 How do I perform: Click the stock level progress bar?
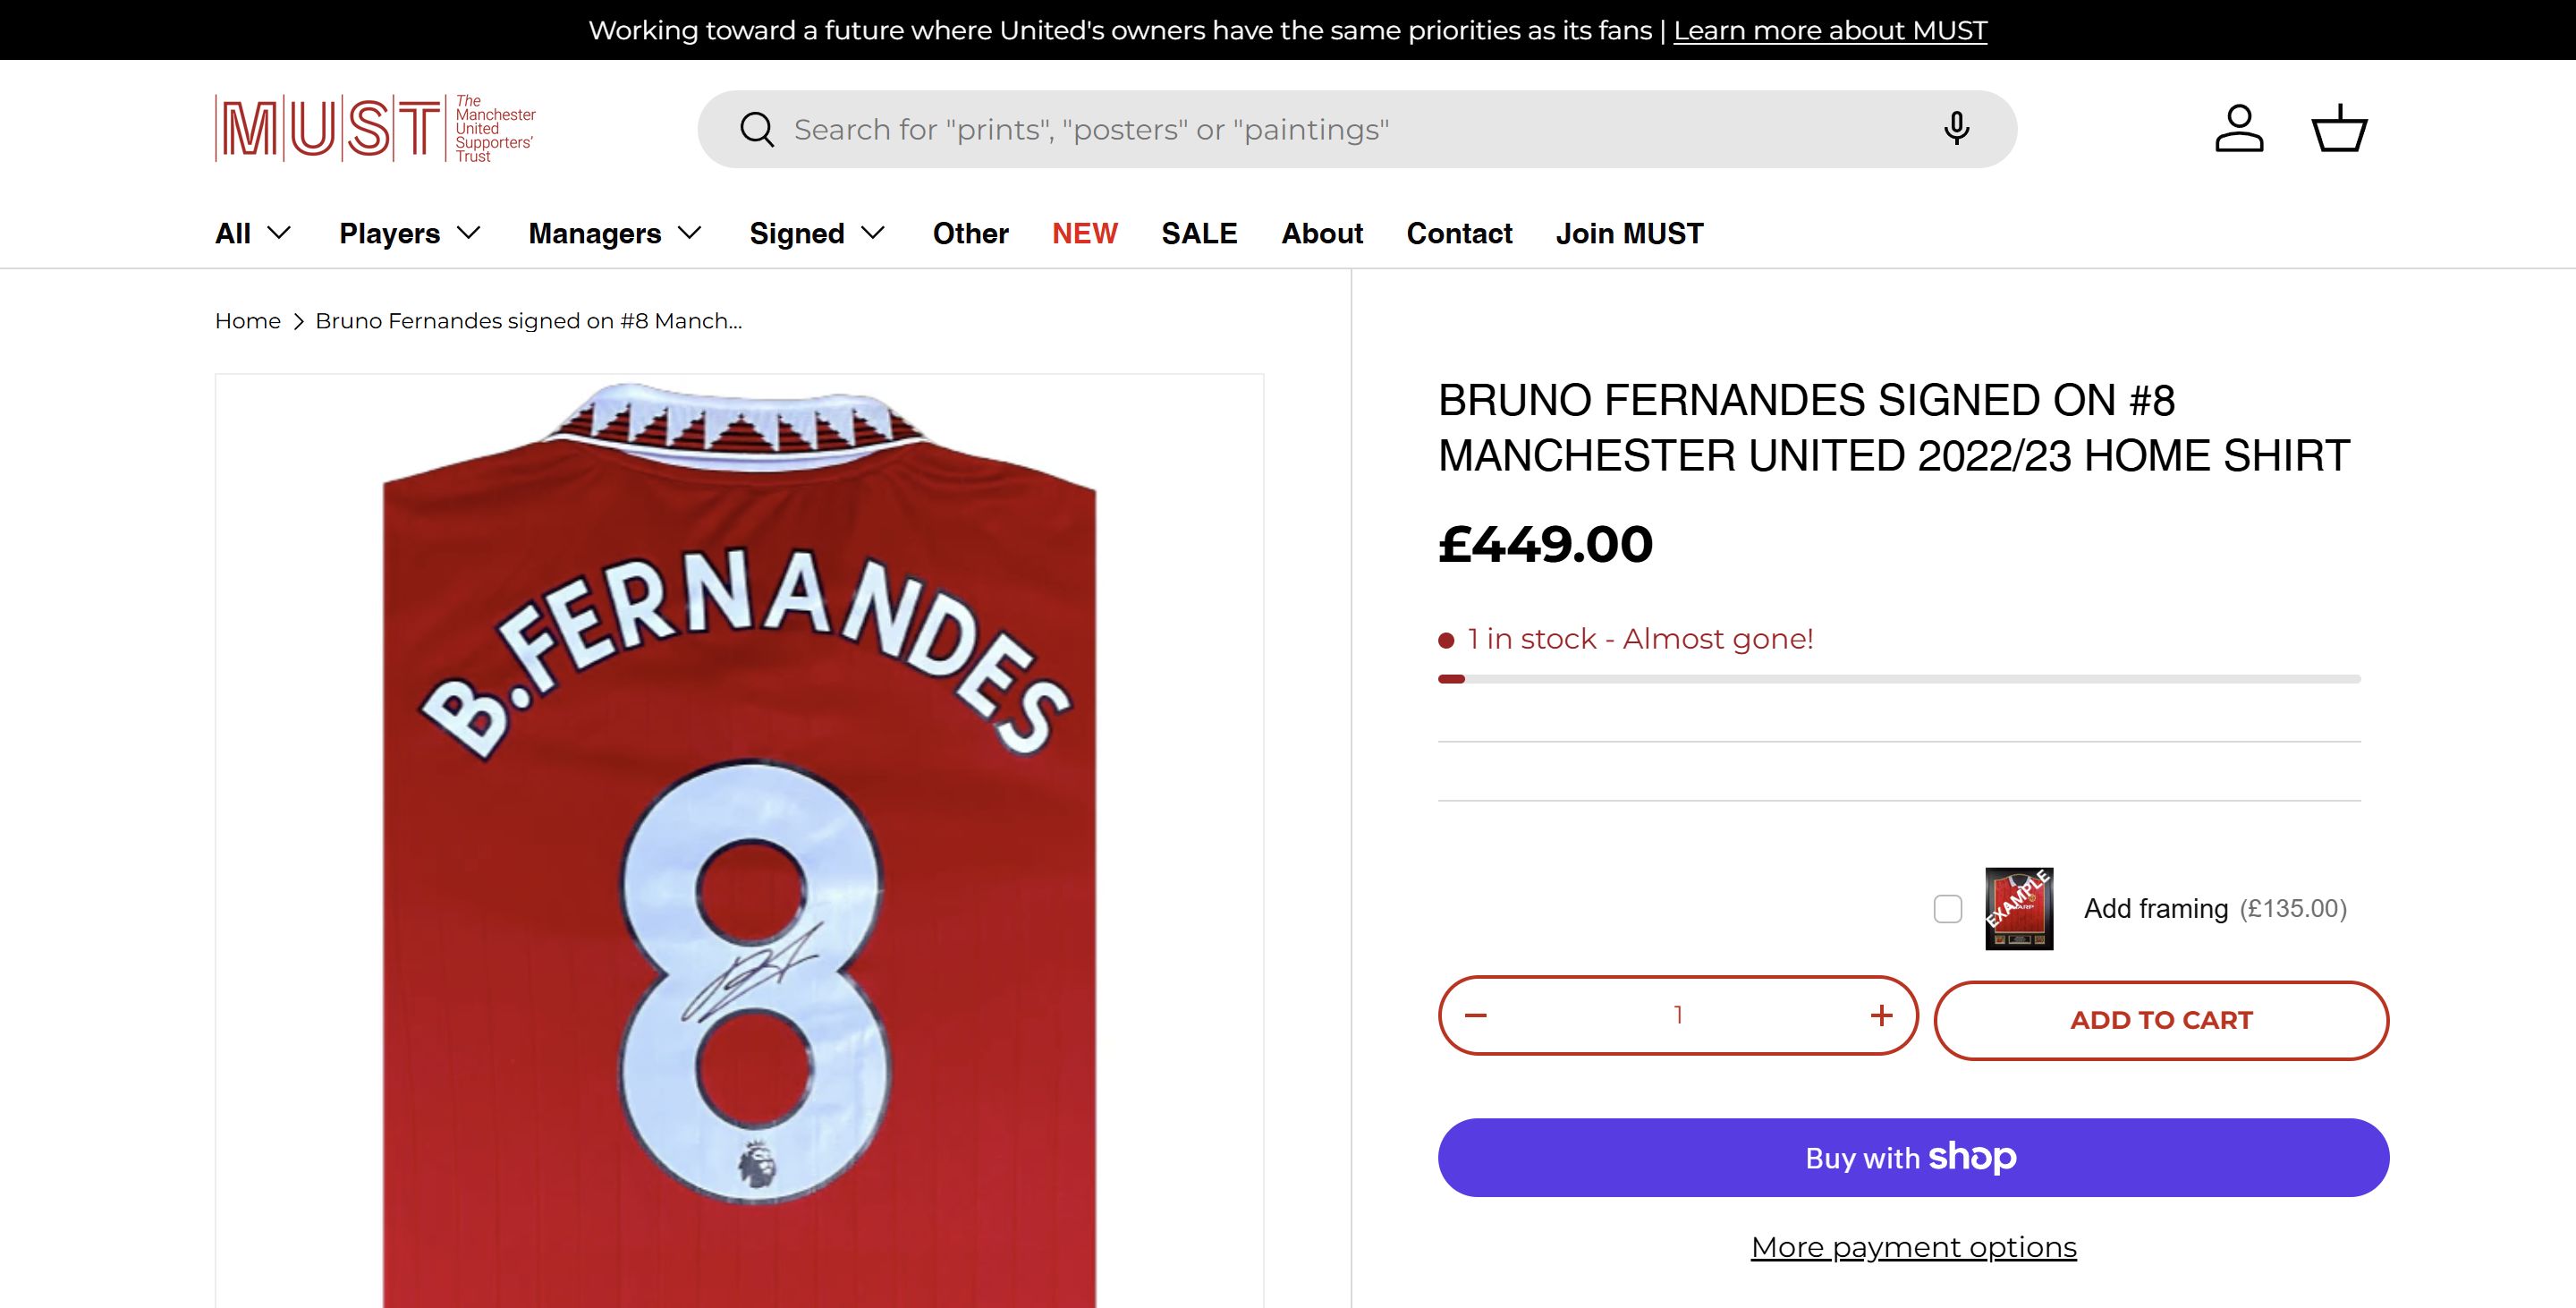[1898, 679]
